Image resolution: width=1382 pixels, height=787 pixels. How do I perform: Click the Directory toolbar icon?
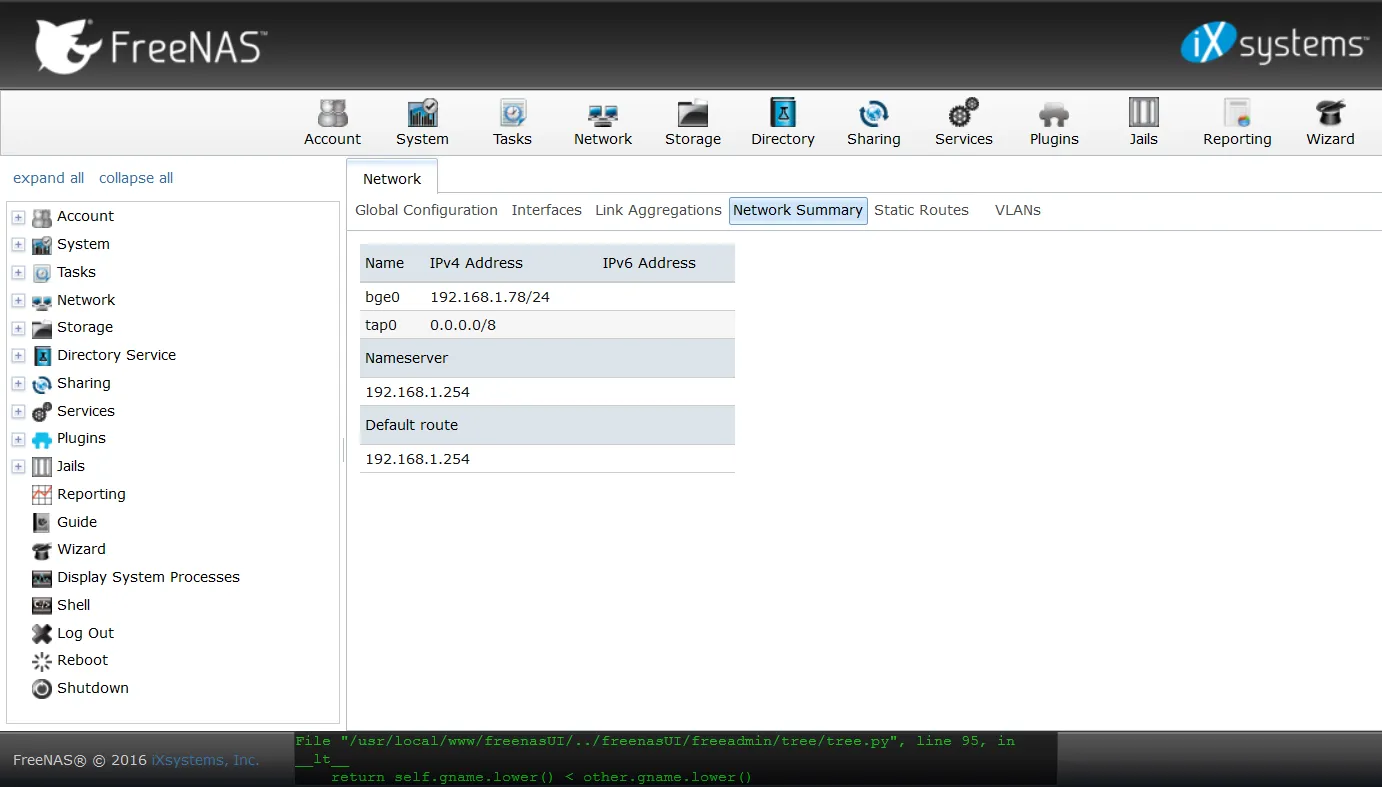tap(782, 120)
